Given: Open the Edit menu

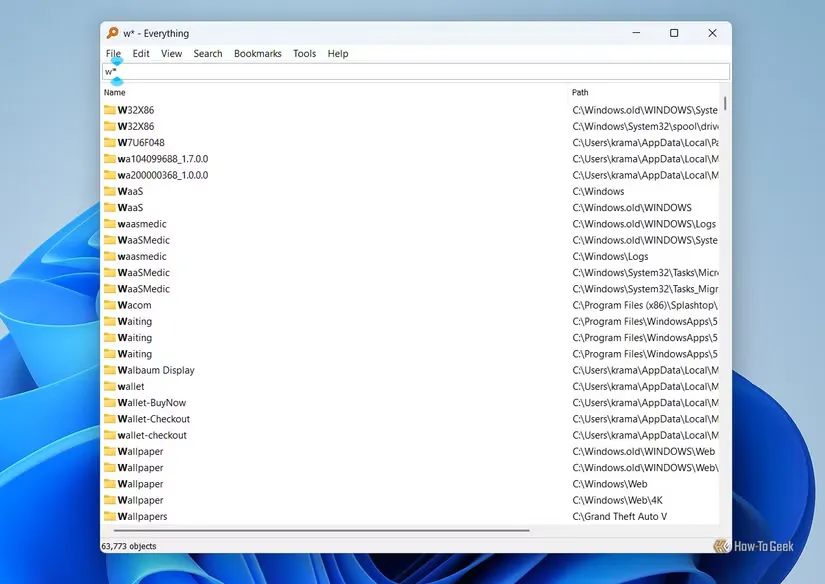Looking at the screenshot, I should tap(140, 53).
